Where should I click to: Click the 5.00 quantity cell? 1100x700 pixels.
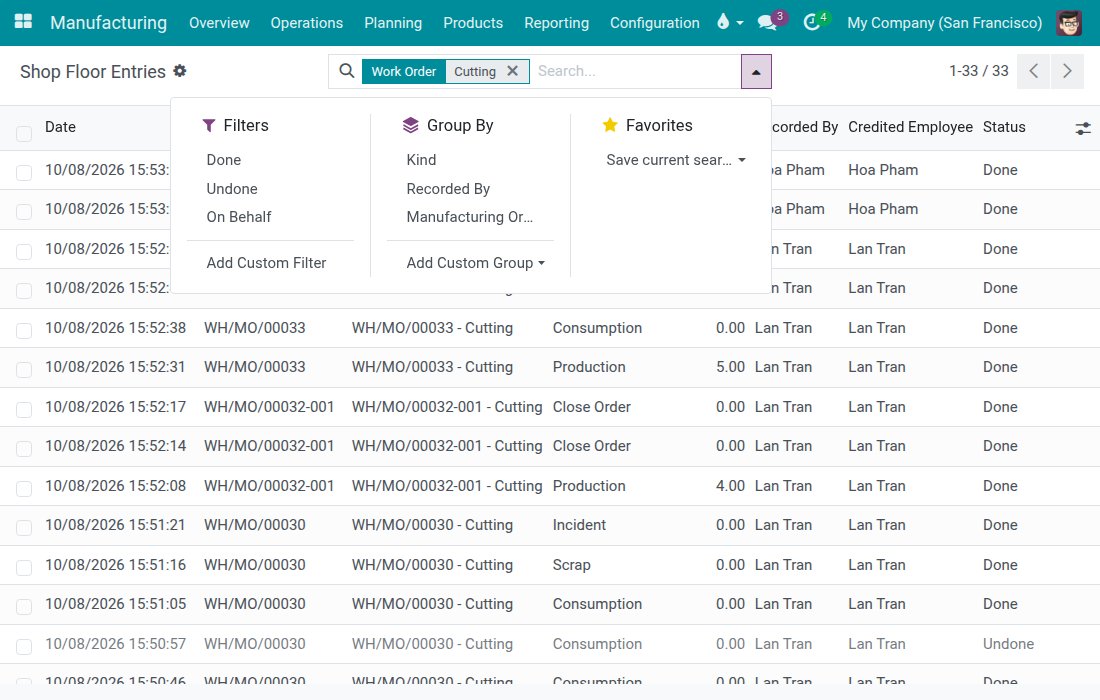point(730,367)
